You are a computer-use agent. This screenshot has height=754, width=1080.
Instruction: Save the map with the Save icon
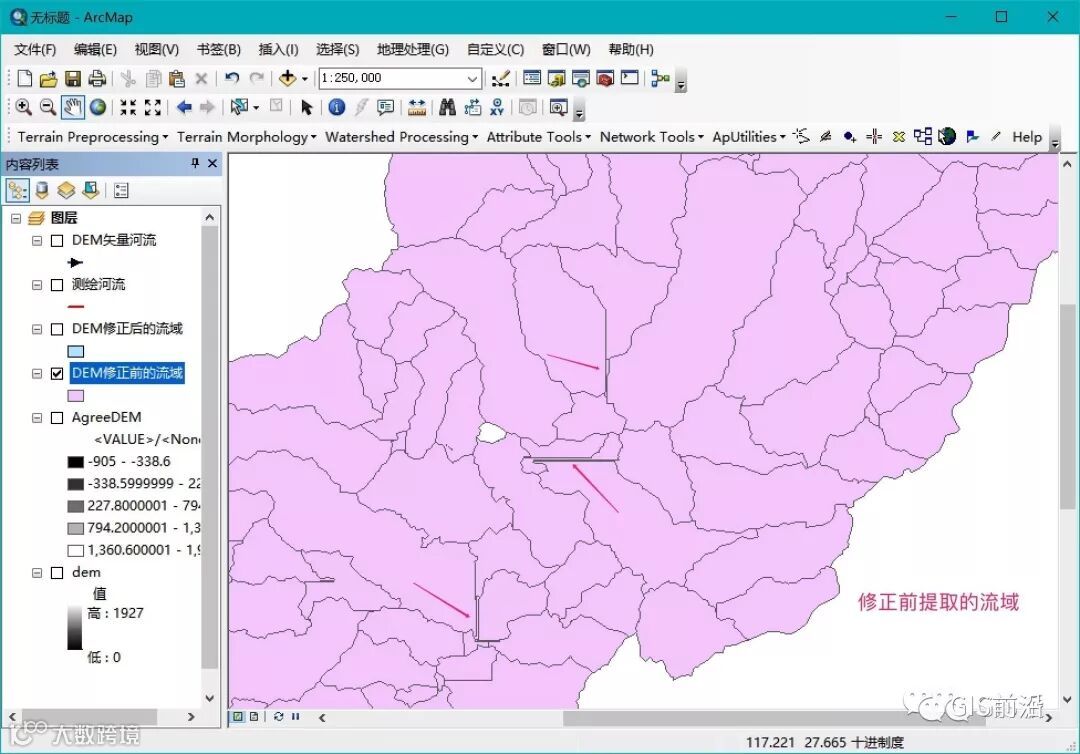coord(72,78)
